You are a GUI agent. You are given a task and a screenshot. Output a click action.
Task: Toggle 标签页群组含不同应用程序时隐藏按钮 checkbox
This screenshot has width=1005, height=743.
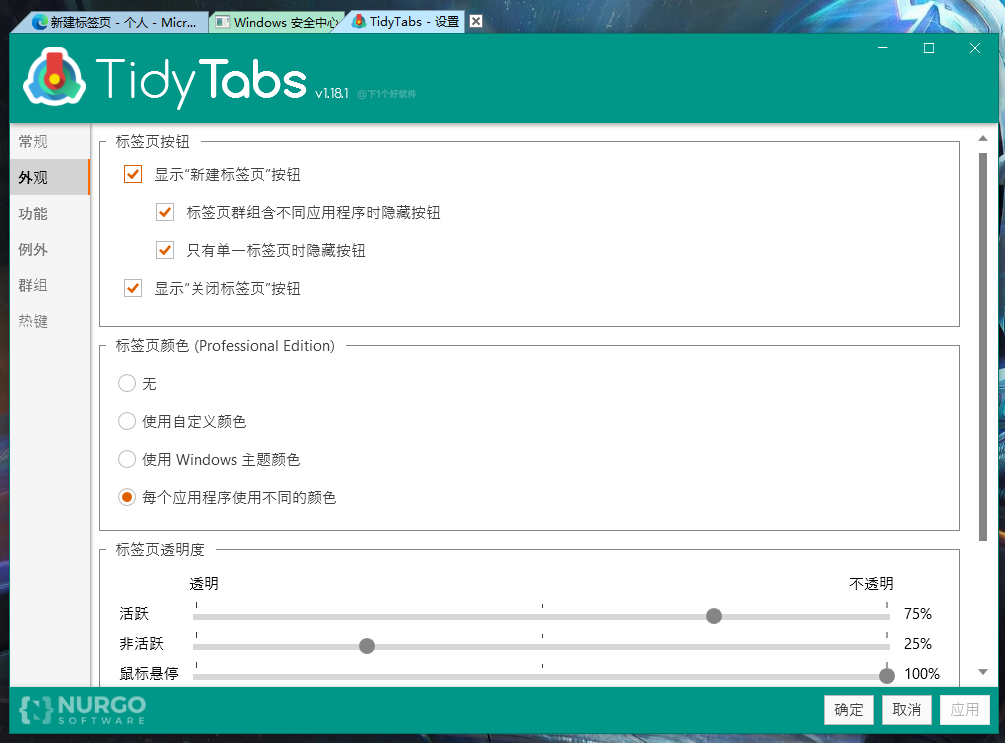(x=165, y=212)
